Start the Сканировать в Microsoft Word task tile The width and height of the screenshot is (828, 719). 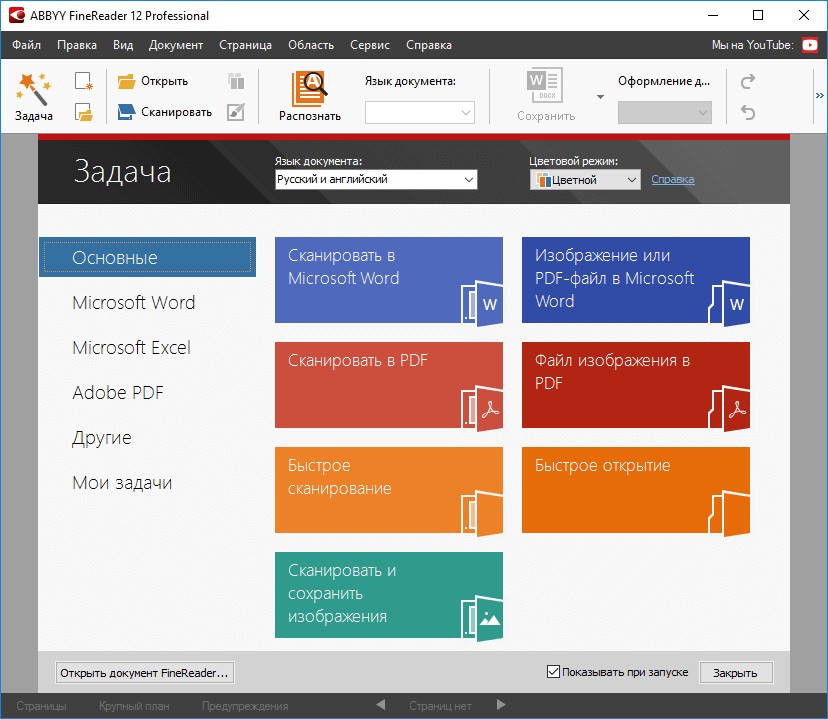point(389,280)
